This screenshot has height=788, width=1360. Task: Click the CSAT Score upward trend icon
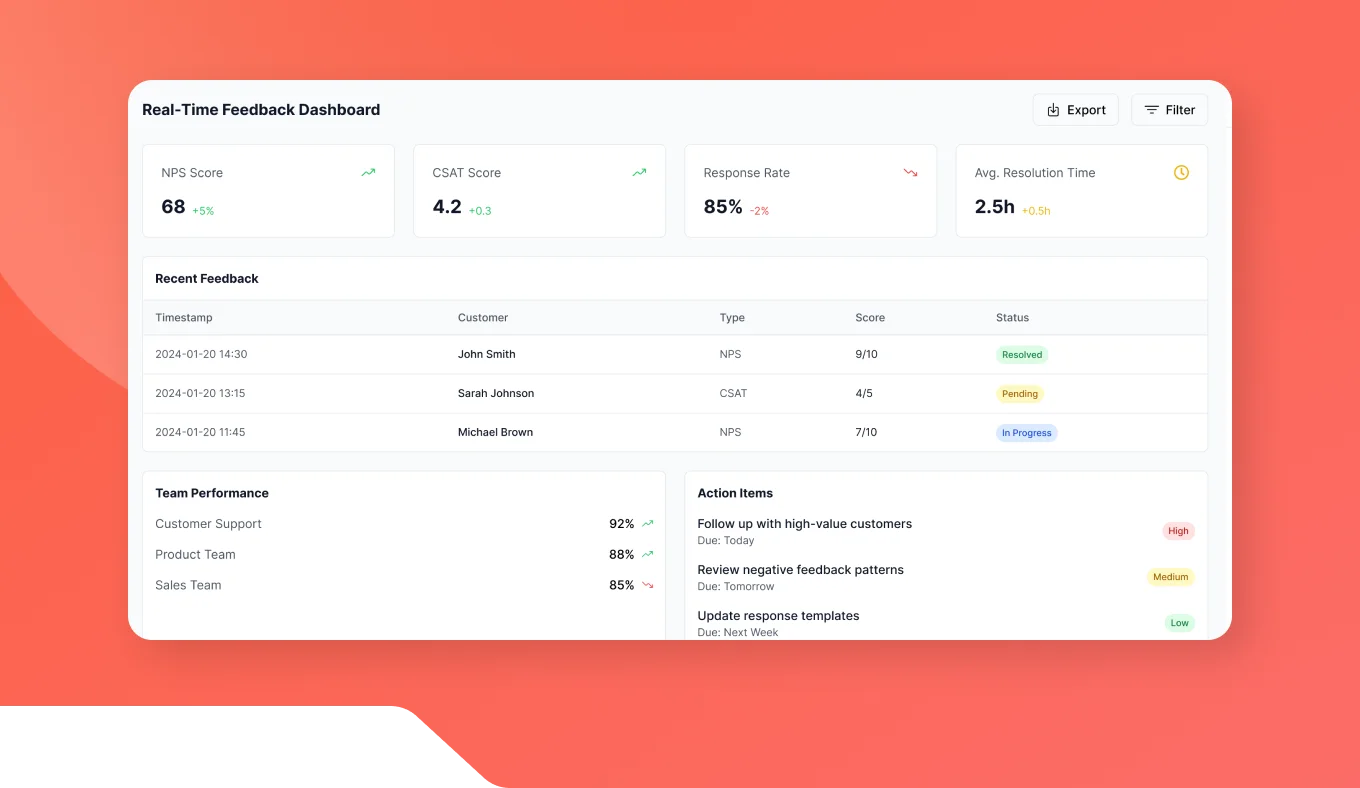(x=639, y=173)
